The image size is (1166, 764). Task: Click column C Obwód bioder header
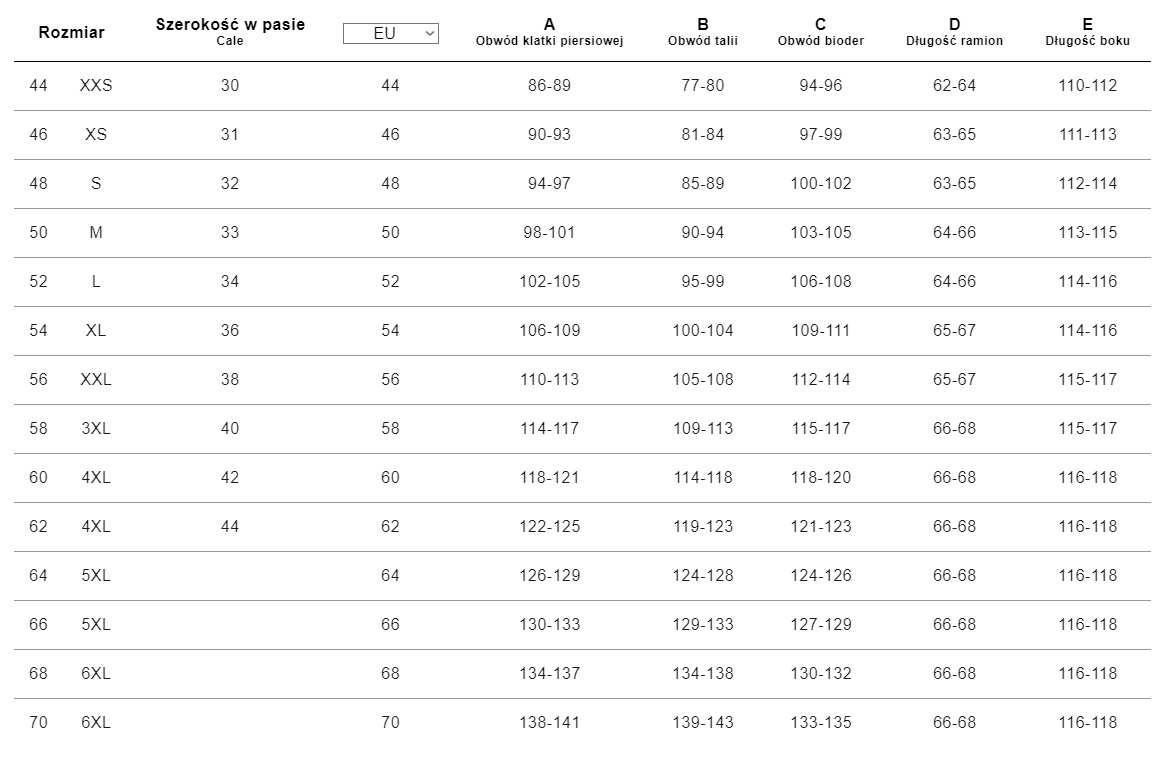click(820, 31)
